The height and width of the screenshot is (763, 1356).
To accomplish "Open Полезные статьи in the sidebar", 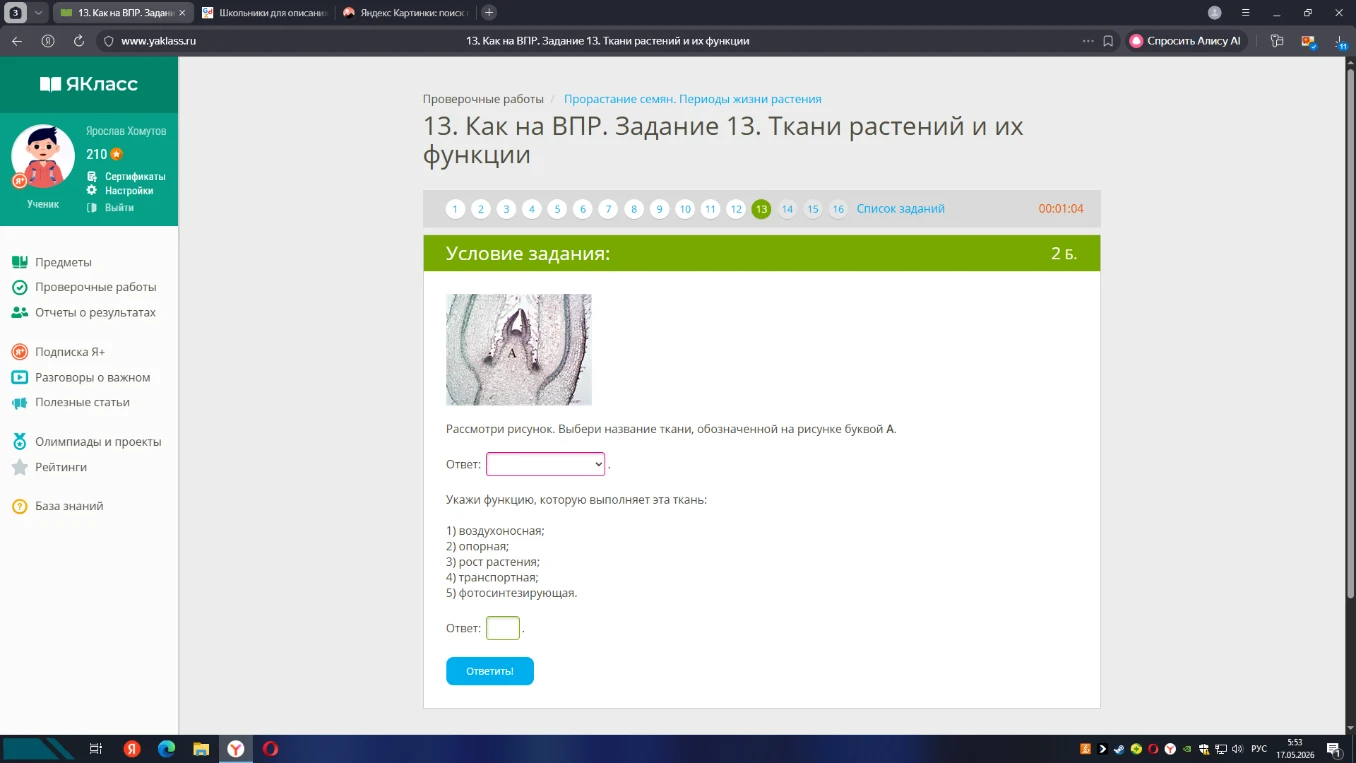I will 82,402.
